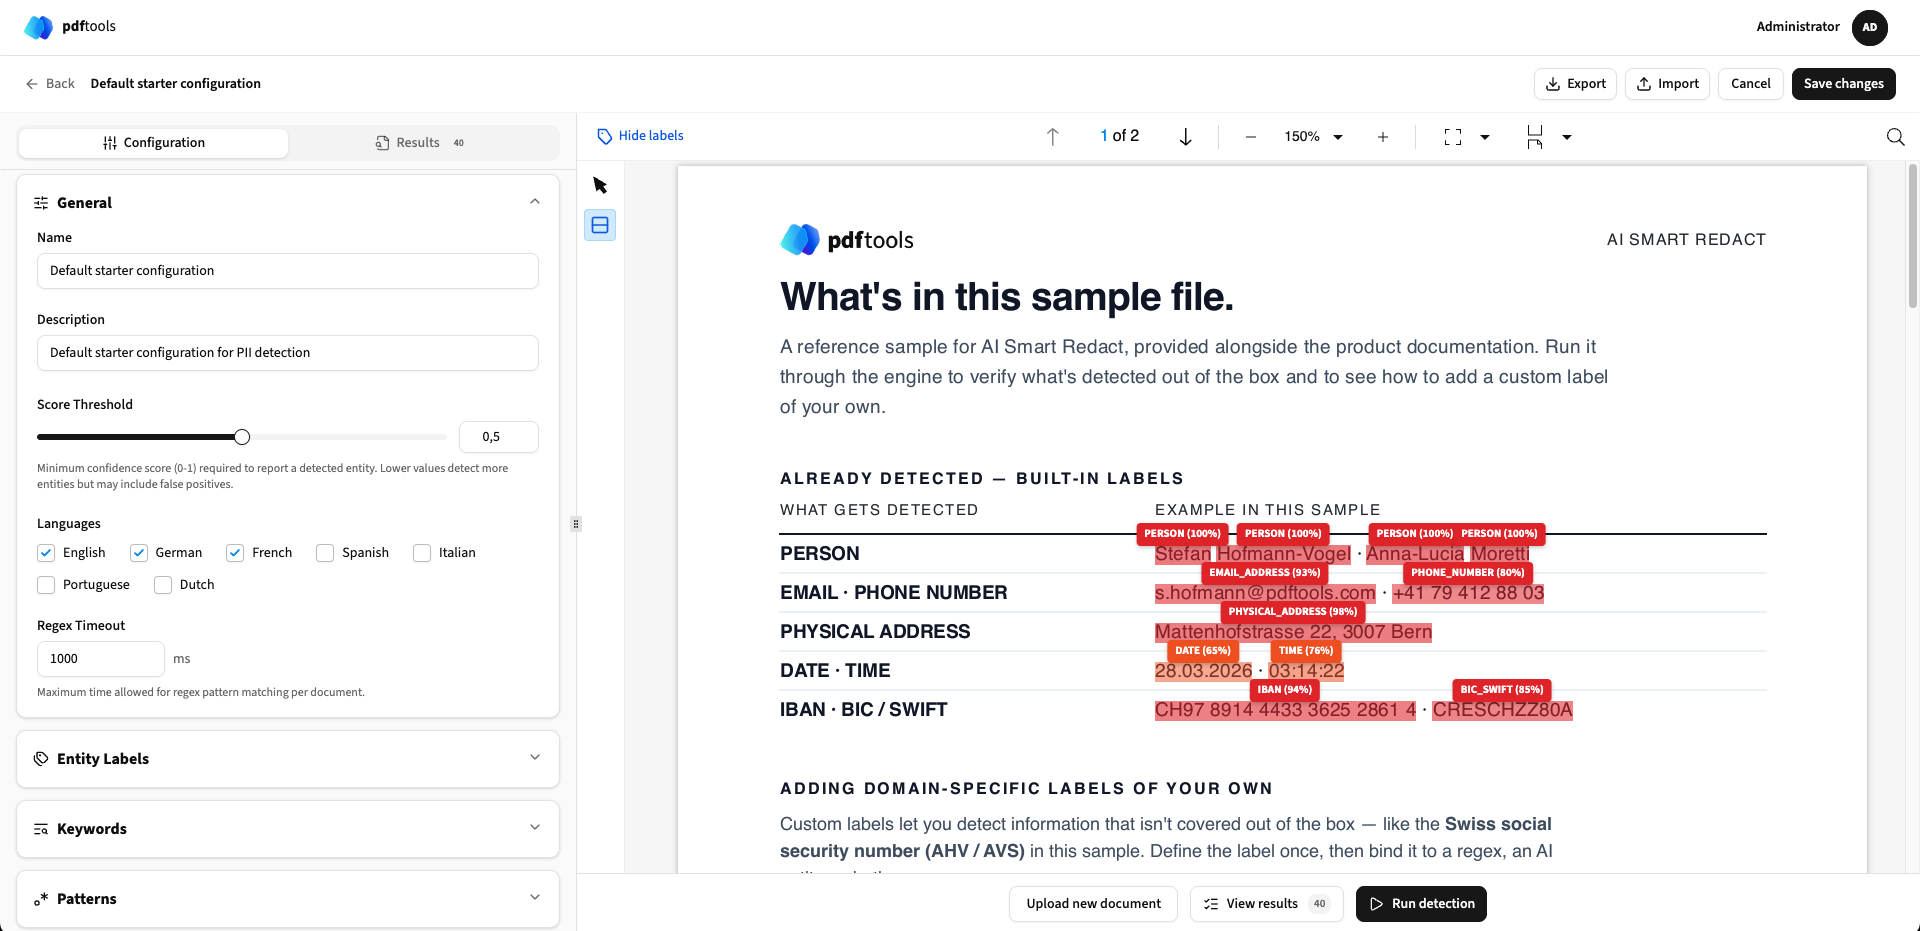Image resolution: width=1920 pixels, height=931 pixels.
Task: Expand the Keywords section
Action: [288, 829]
